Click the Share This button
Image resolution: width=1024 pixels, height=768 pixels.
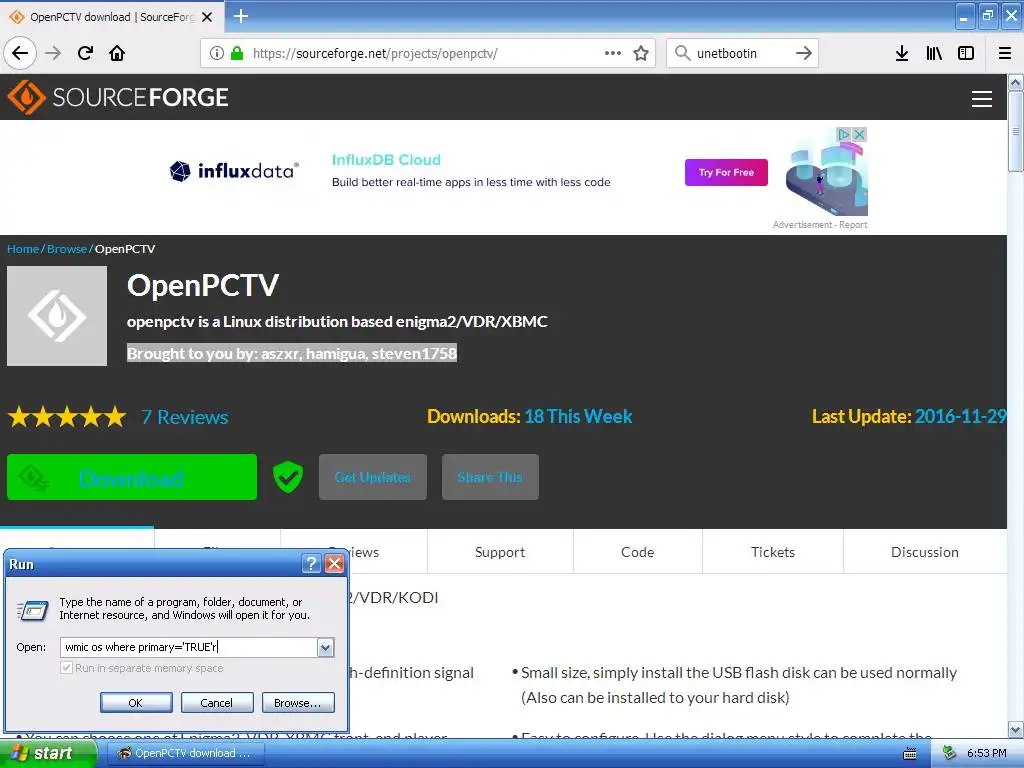click(490, 477)
